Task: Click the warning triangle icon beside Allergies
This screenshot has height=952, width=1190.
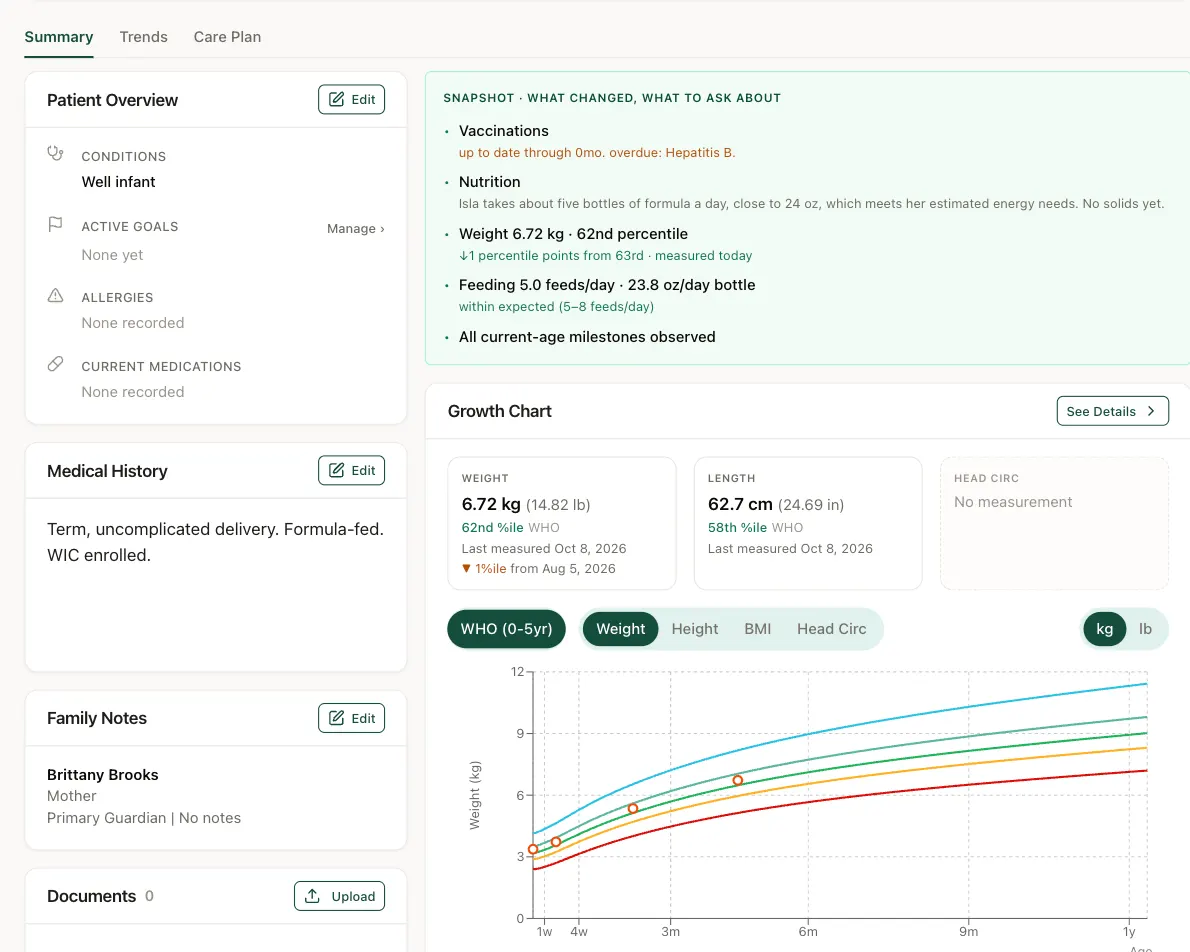Action: click(x=55, y=295)
